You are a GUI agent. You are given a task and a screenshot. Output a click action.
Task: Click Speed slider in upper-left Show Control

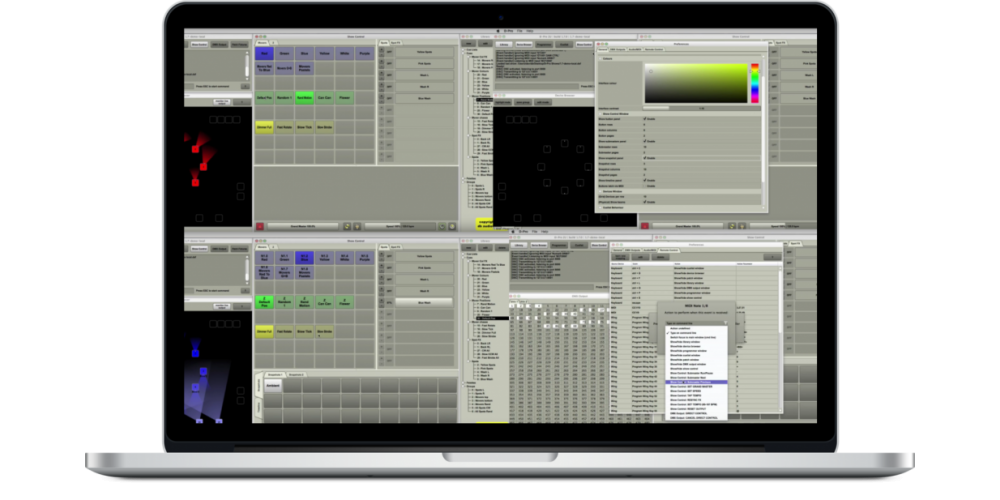point(399,226)
